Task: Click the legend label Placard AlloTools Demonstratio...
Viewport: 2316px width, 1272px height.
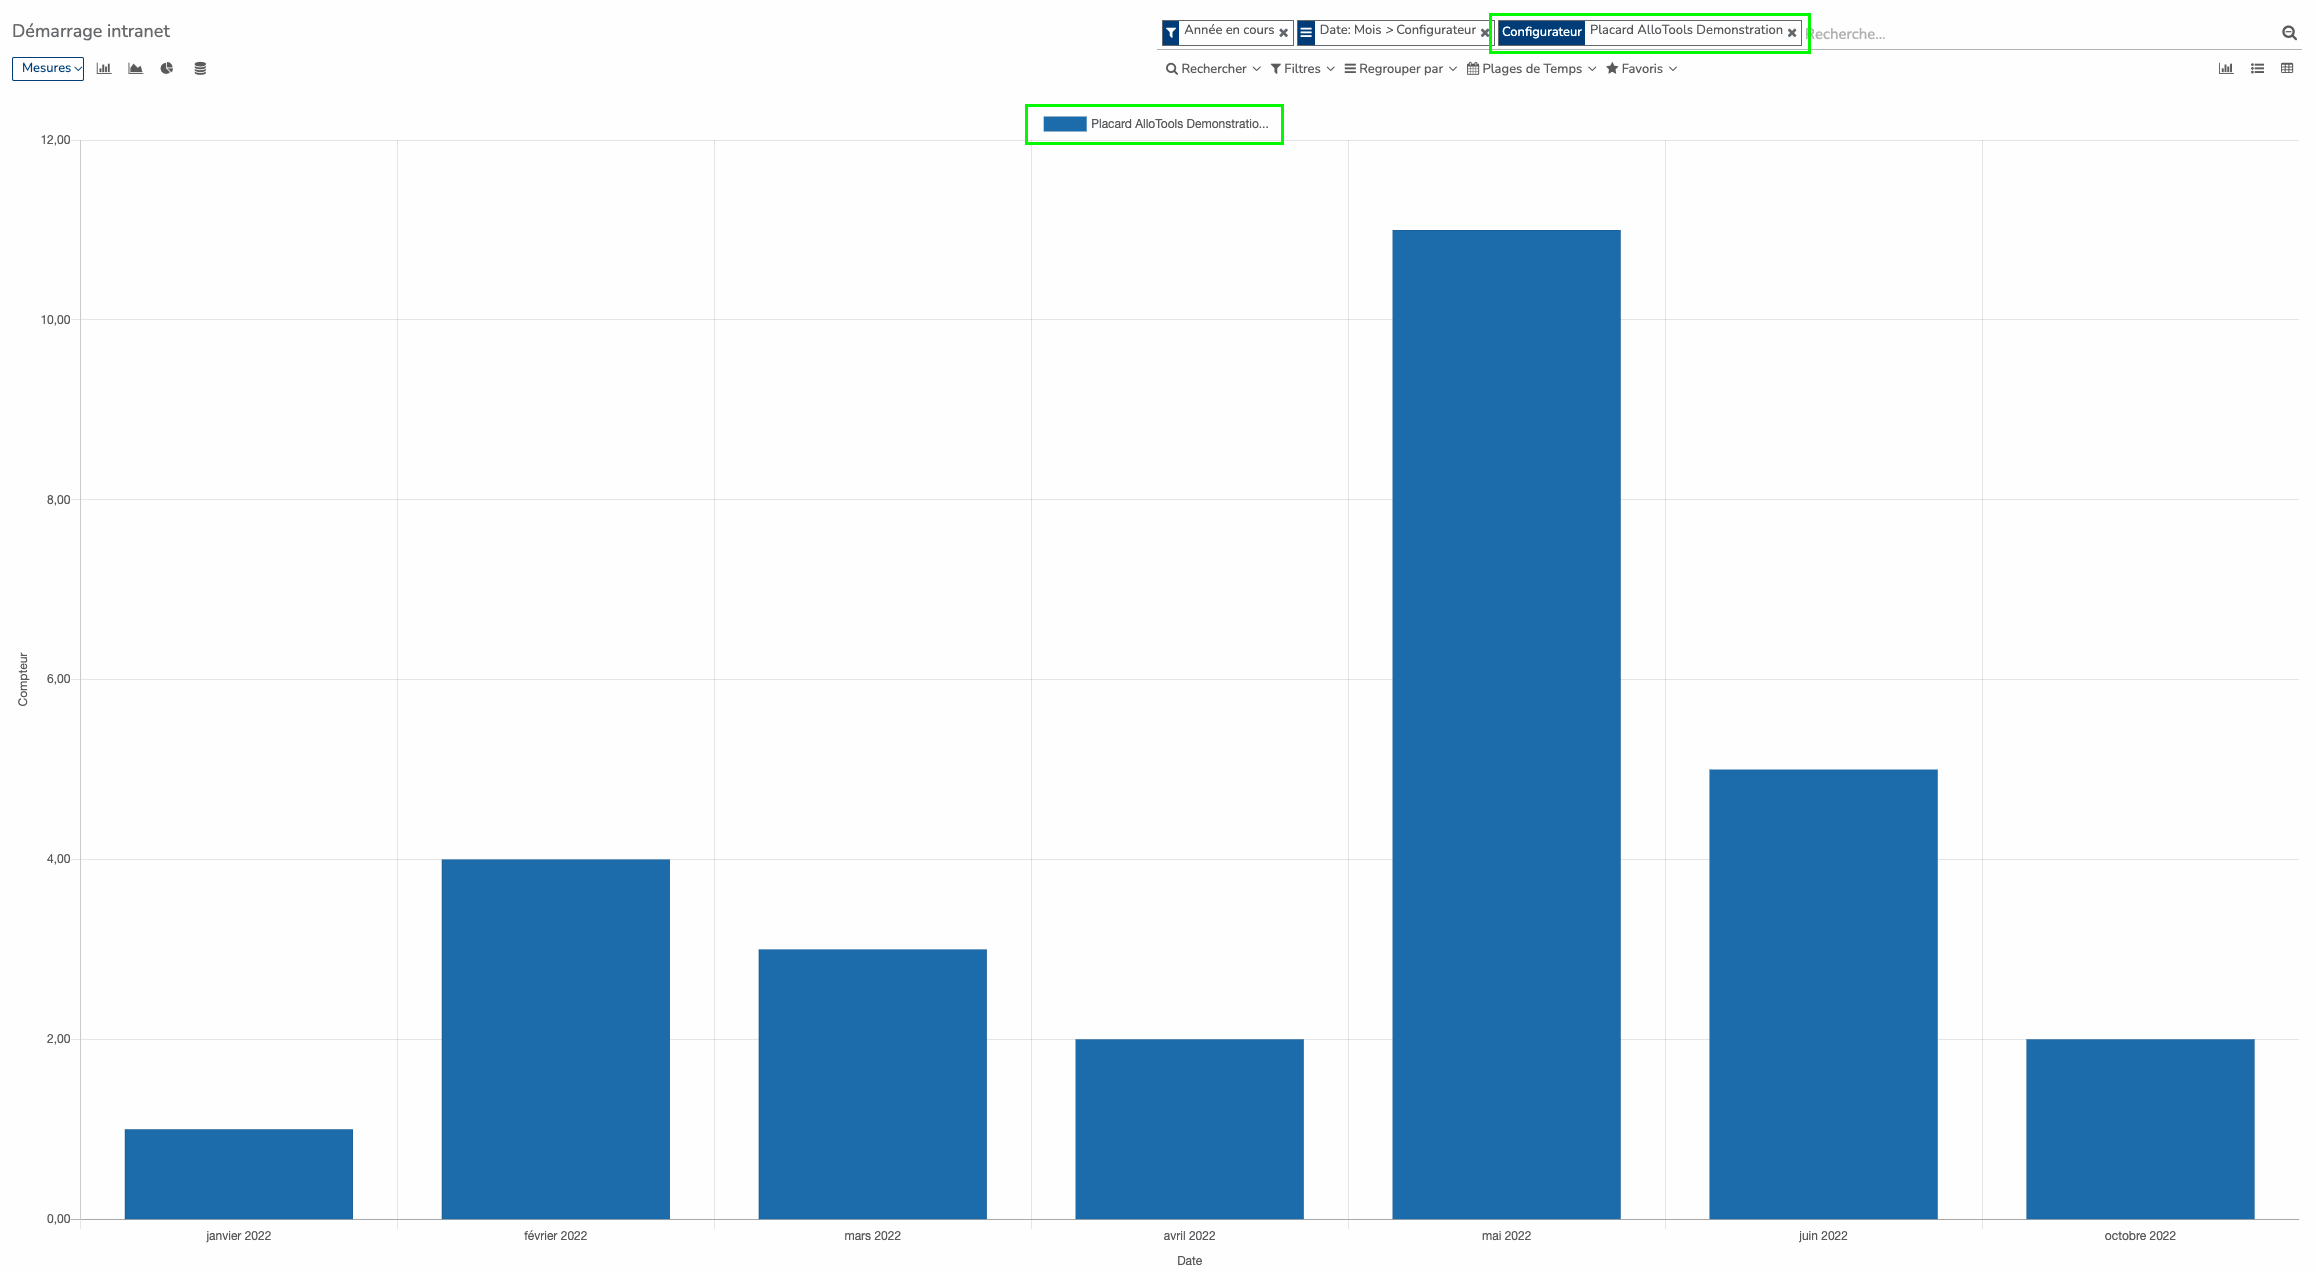Action: 1179,124
